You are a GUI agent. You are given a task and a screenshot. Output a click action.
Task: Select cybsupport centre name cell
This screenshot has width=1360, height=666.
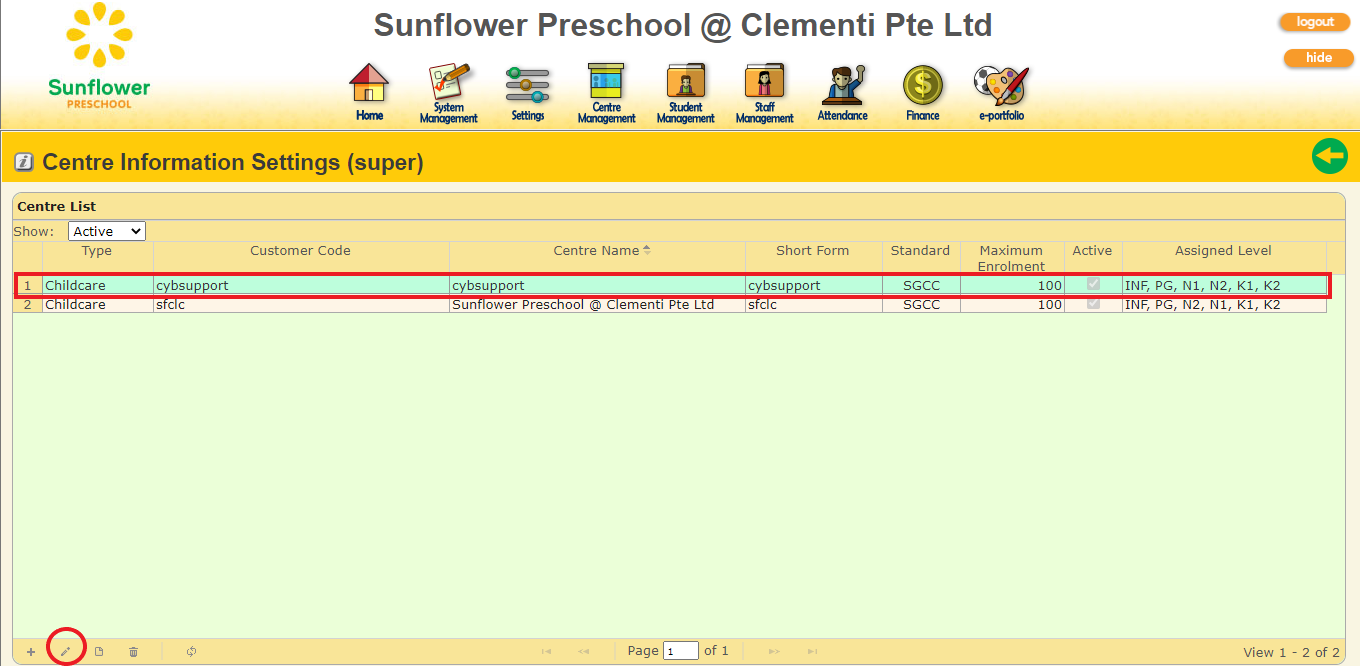coord(597,285)
